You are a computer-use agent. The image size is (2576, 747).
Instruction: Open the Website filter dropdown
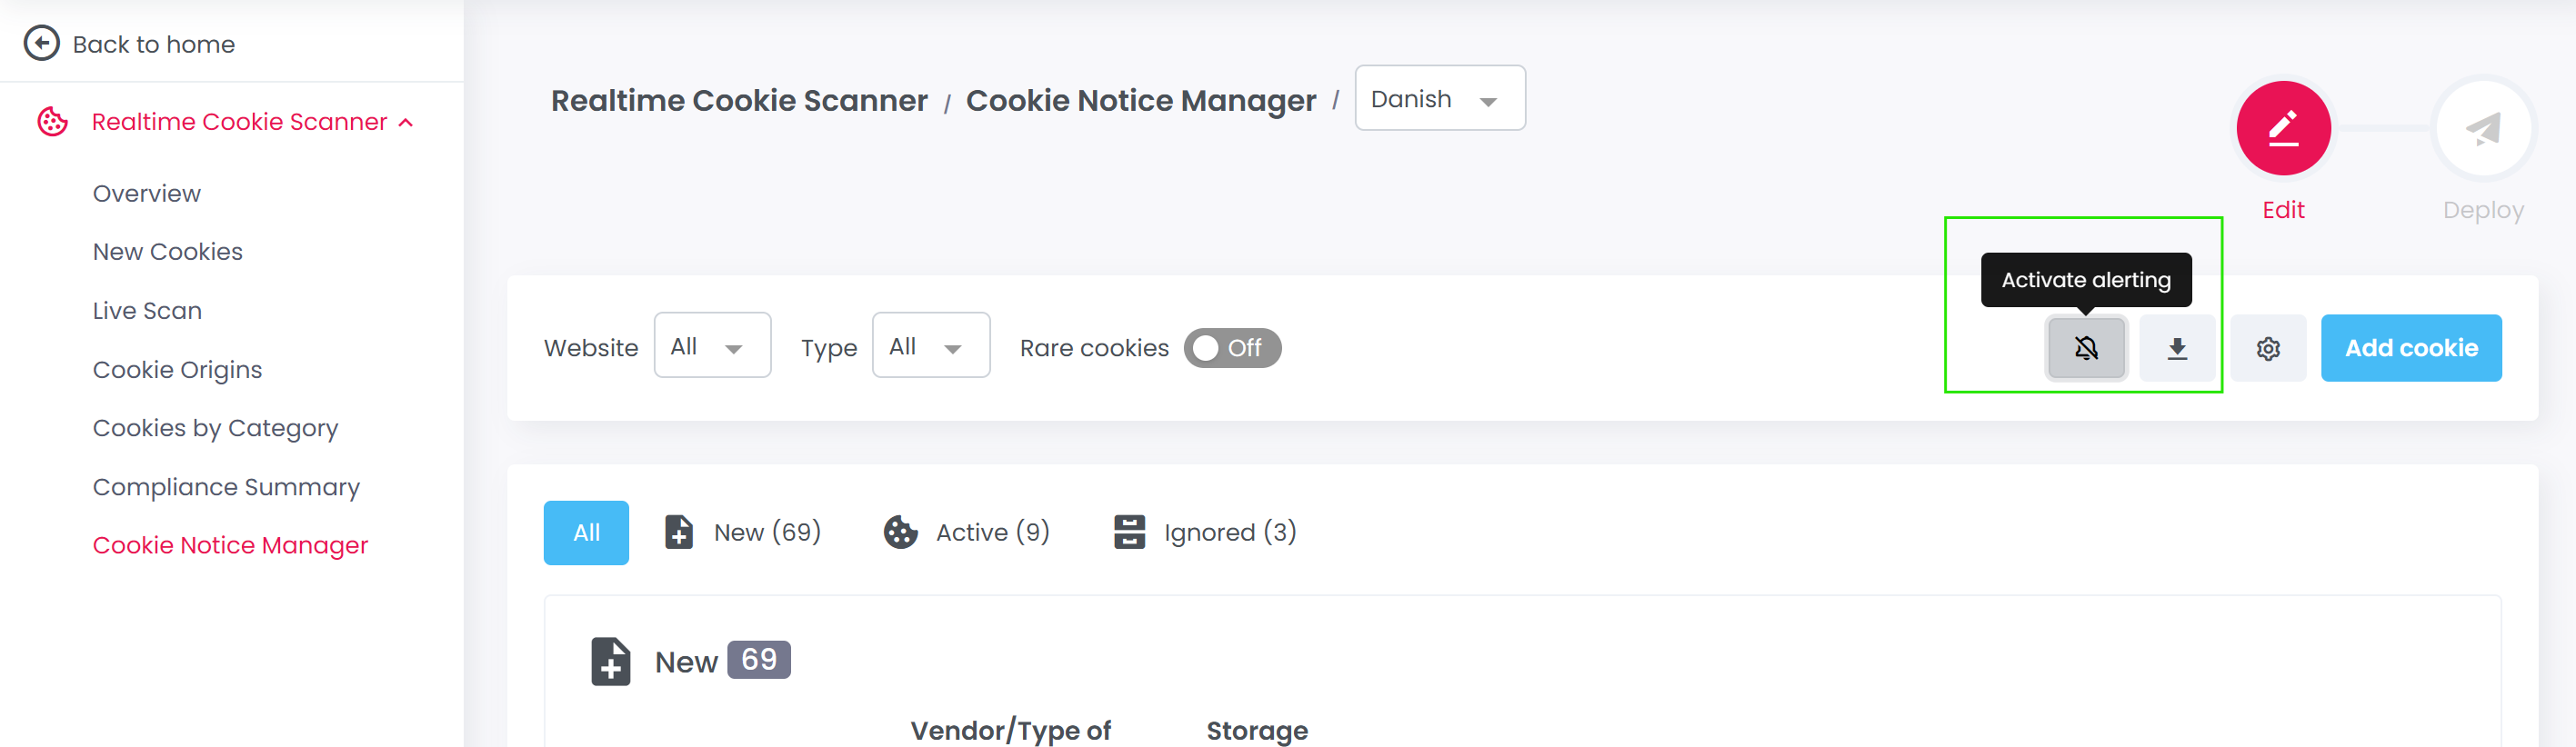[x=711, y=346]
